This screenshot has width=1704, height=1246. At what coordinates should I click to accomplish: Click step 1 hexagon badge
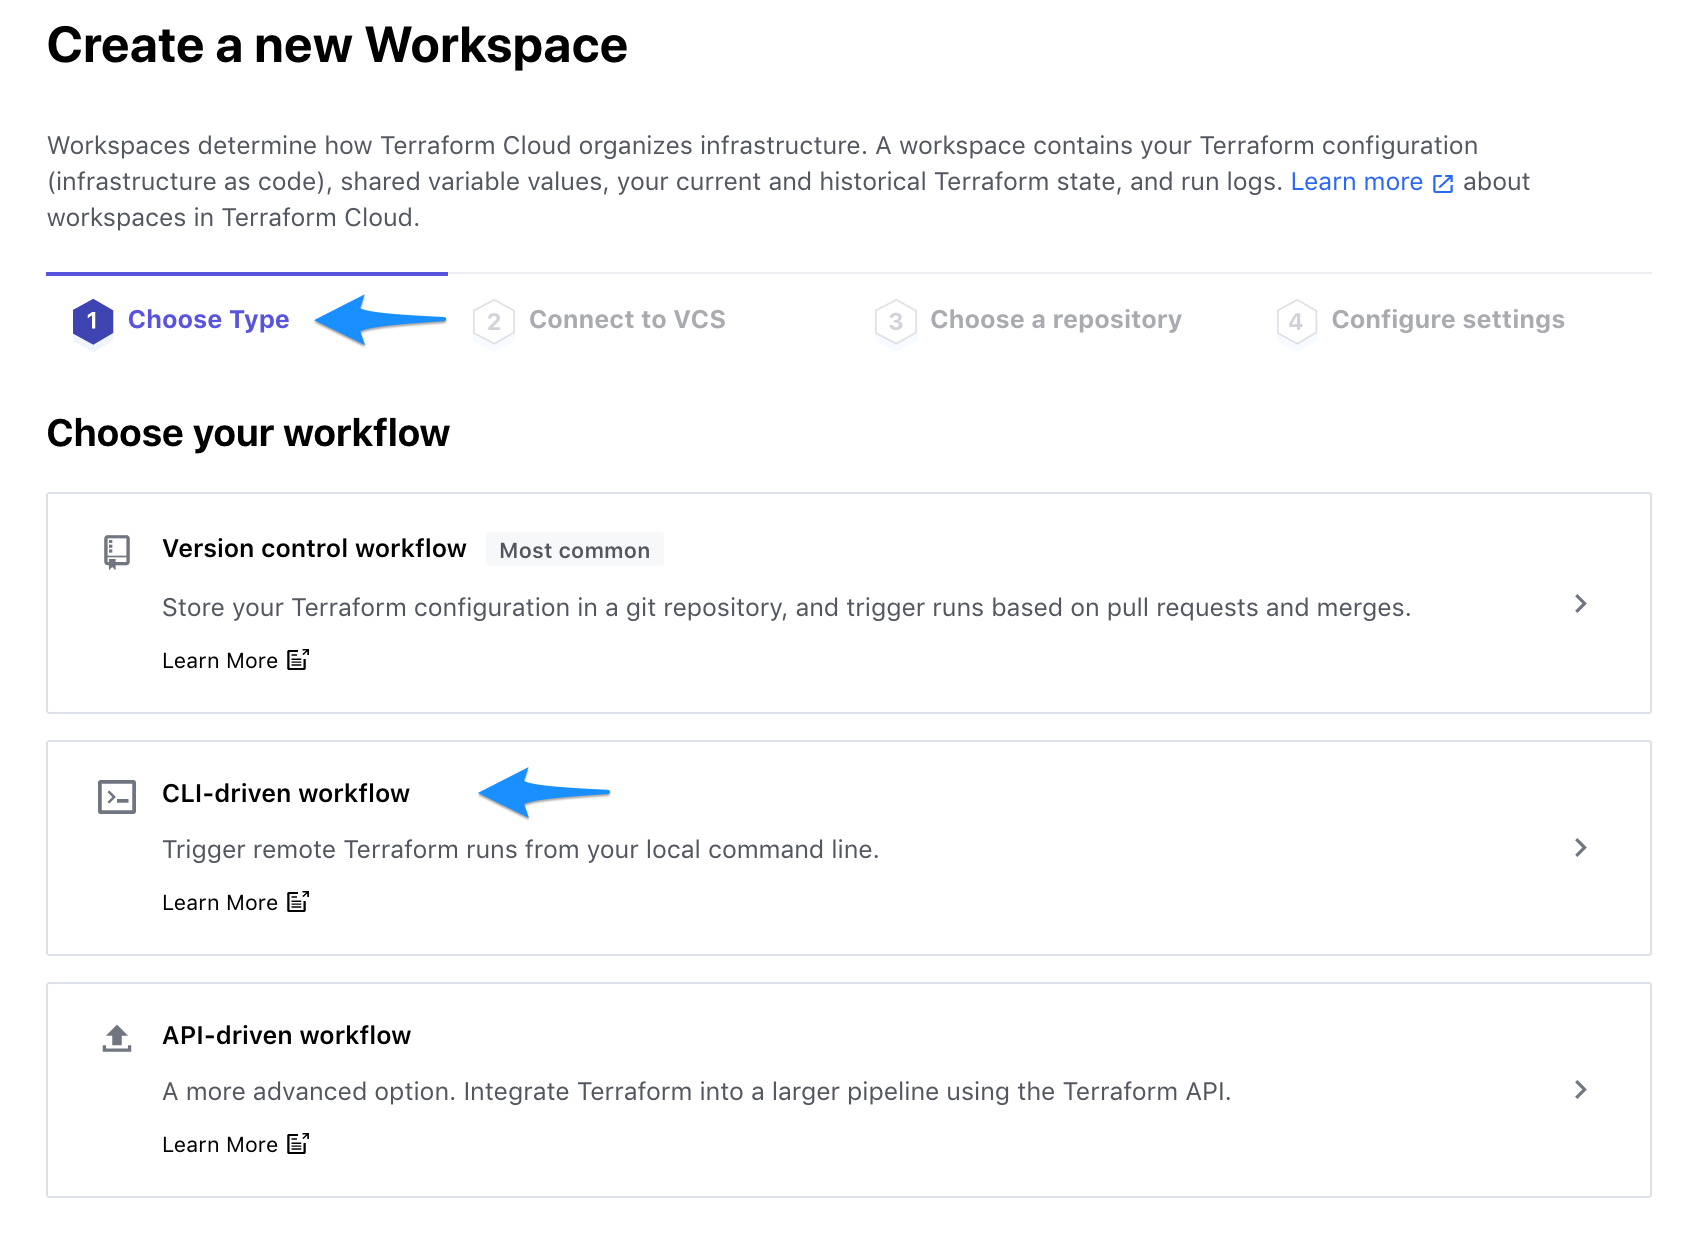pyautogui.click(x=92, y=321)
